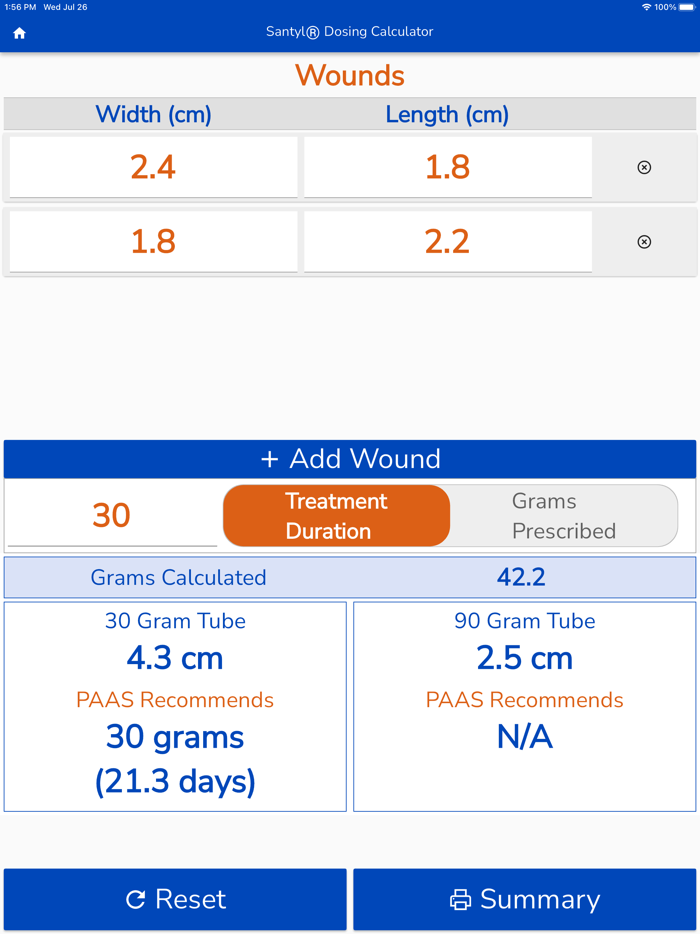This screenshot has height=934, width=700.
Task: Open the Summary view
Action: (x=524, y=899)
